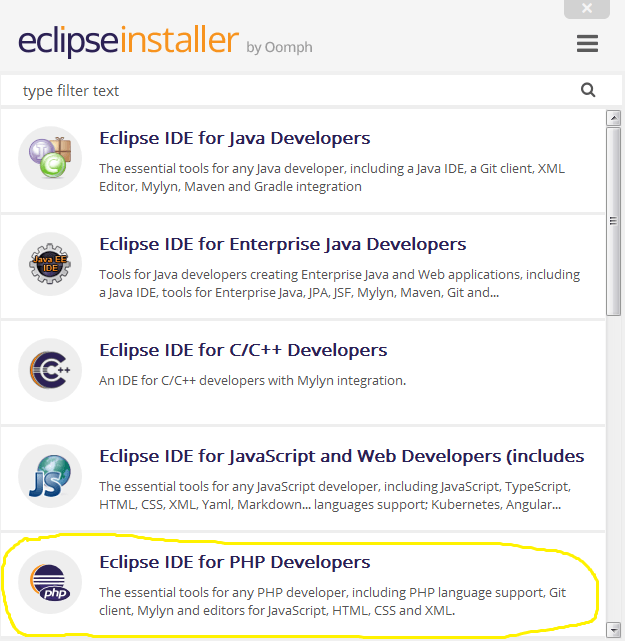Click the Java EE IDE gear icon

click(x=50, y=264)
